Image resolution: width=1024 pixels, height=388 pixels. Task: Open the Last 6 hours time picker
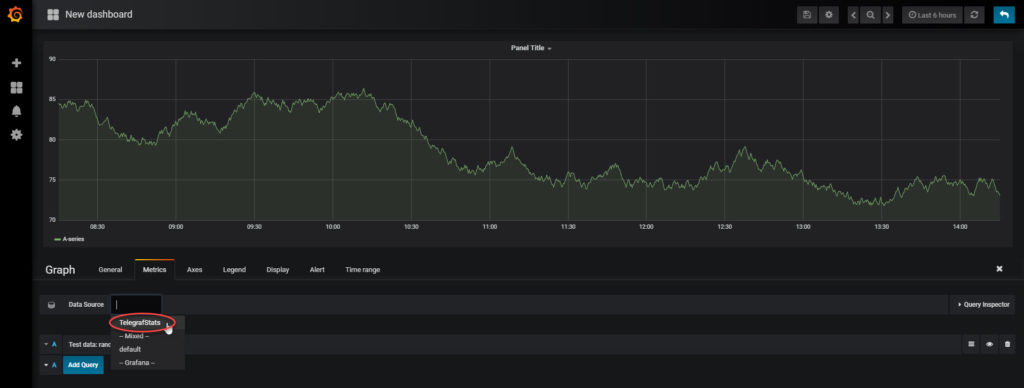[932, 14]
